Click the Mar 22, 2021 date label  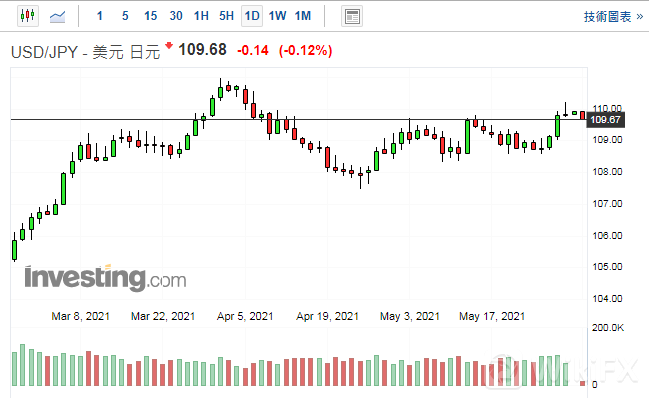click(163, 316)
